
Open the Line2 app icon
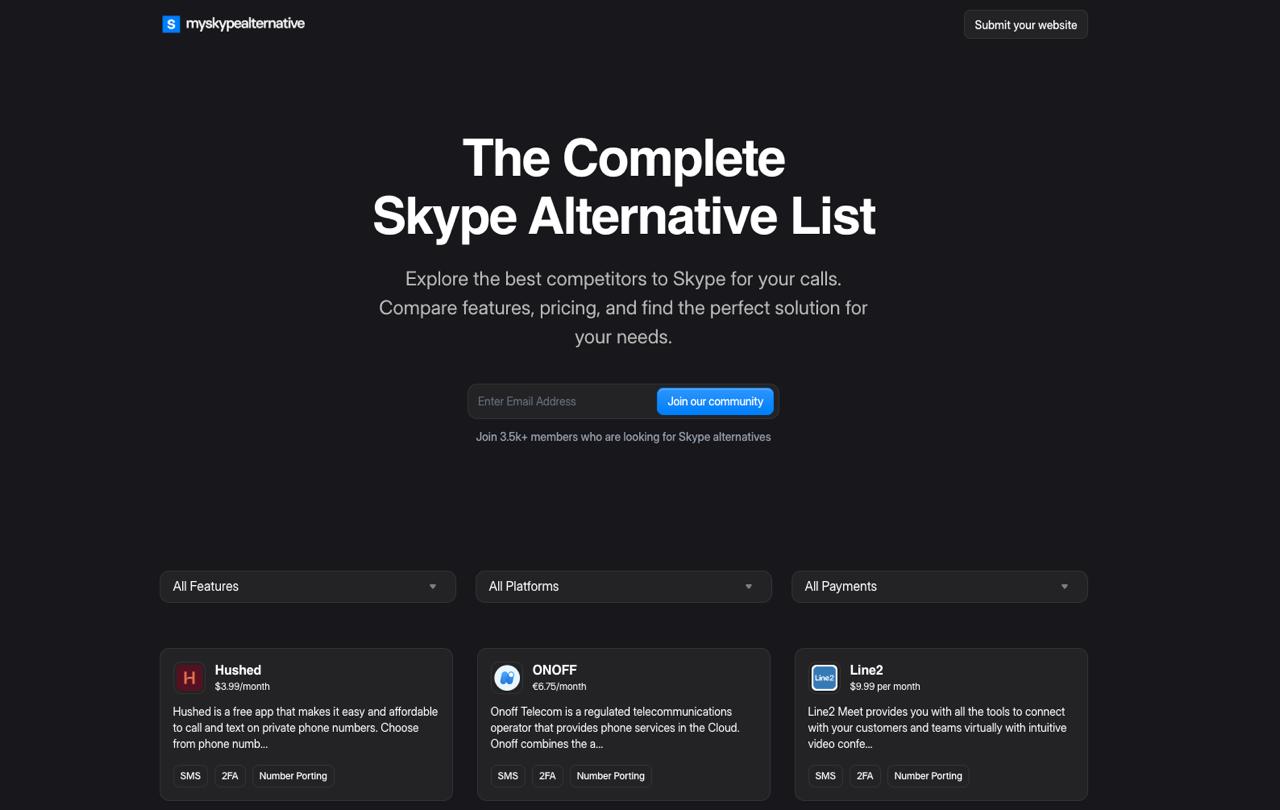tap(824, 678)
